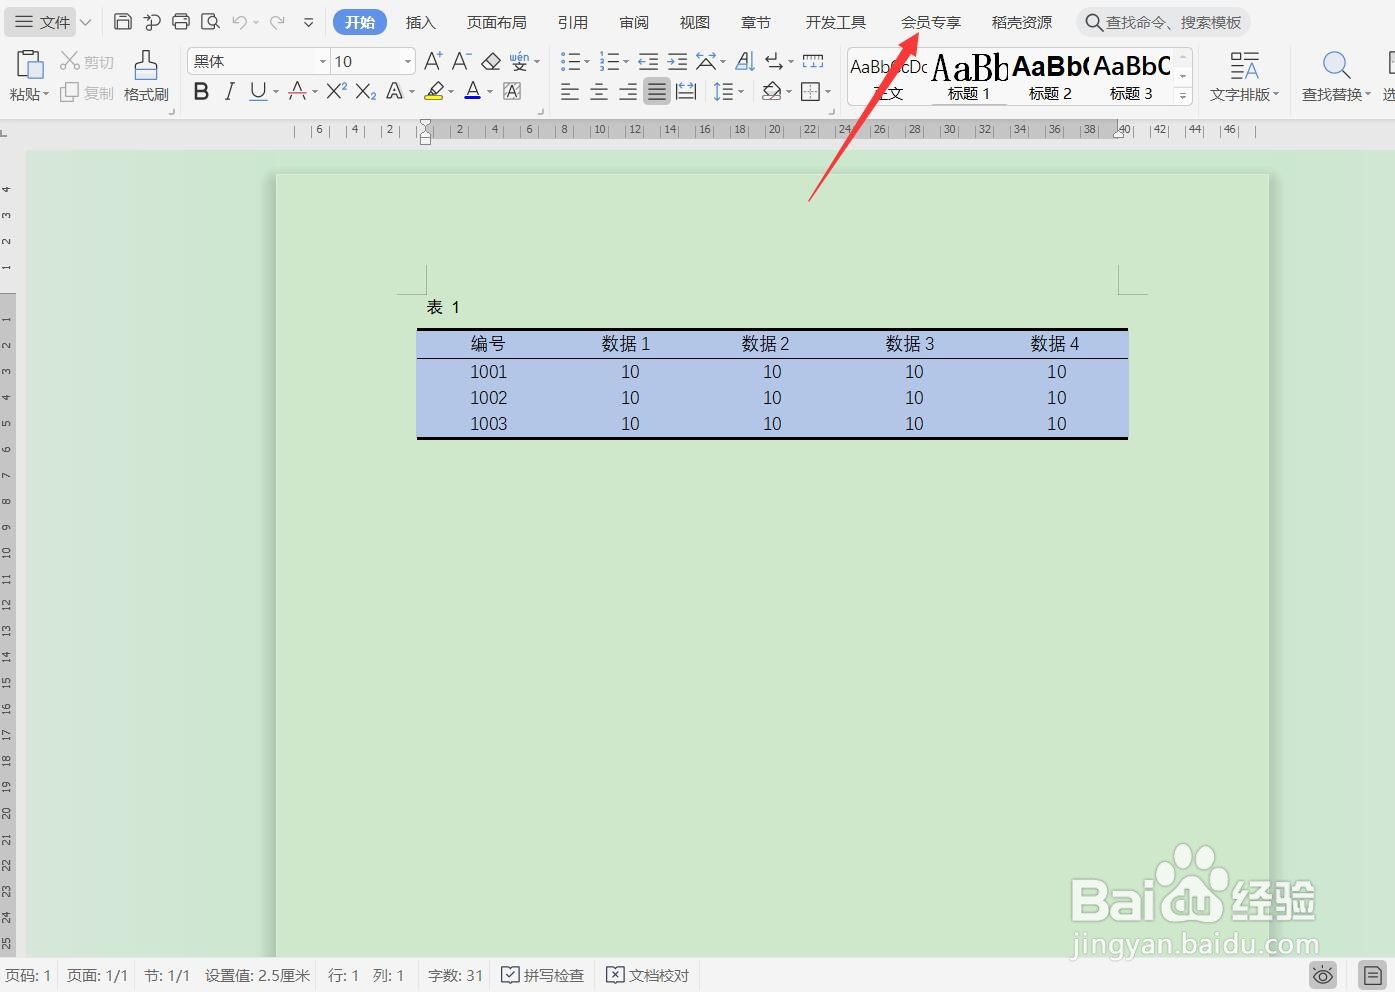
Task: Toggle justified text alignment
Action: 656,92
